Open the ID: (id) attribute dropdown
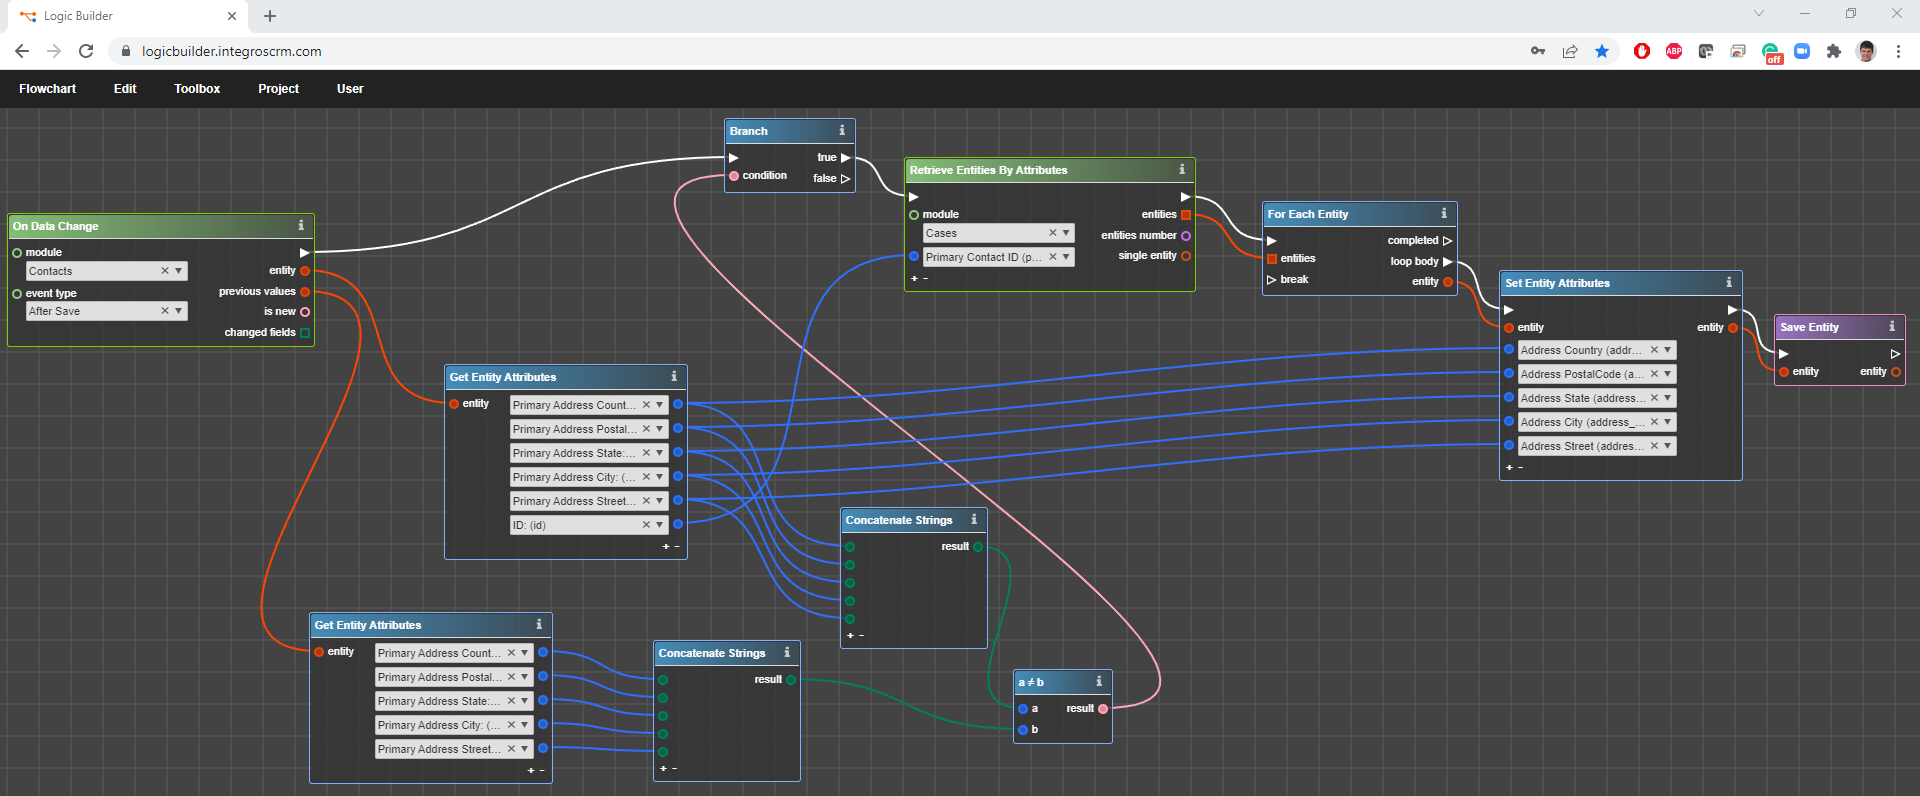Image resolution: width=1920 pixels, height=796 pixels. pos(660,525)
